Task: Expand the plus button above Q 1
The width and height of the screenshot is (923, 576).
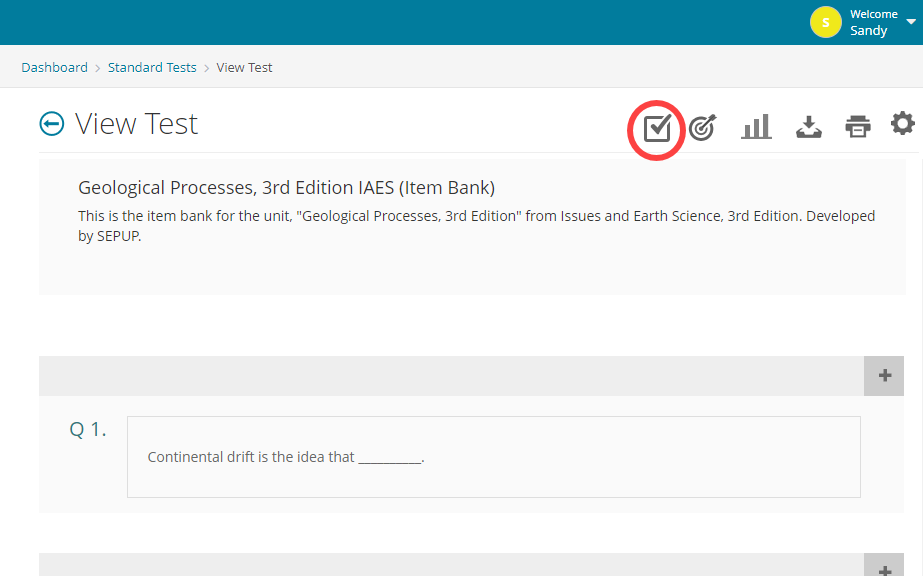Action: (x=884, y=376)
